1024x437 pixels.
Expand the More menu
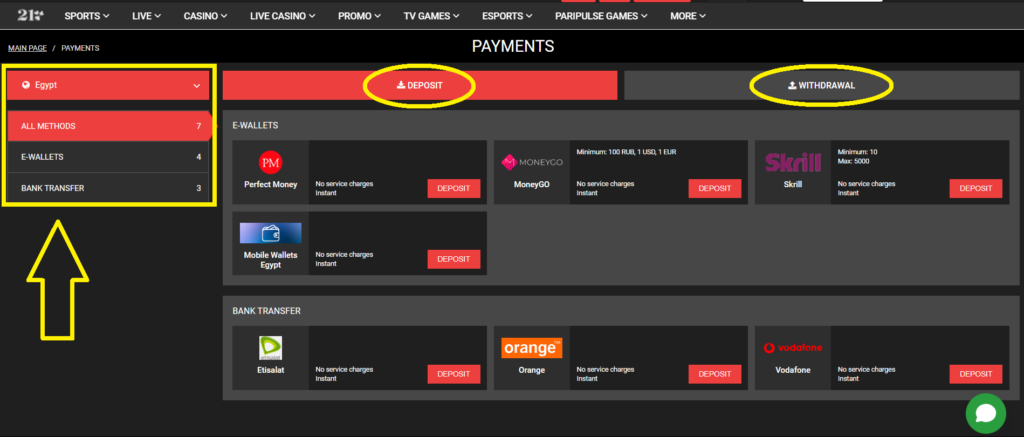(688, 16)
